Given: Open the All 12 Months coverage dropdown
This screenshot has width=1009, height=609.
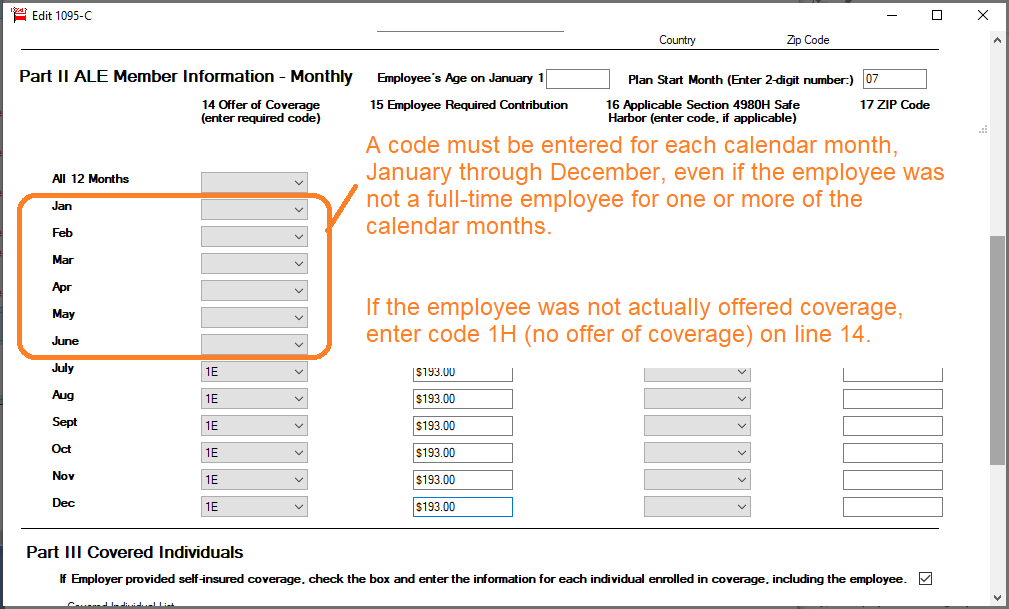Looking at the screenshot, I should 254,182.
